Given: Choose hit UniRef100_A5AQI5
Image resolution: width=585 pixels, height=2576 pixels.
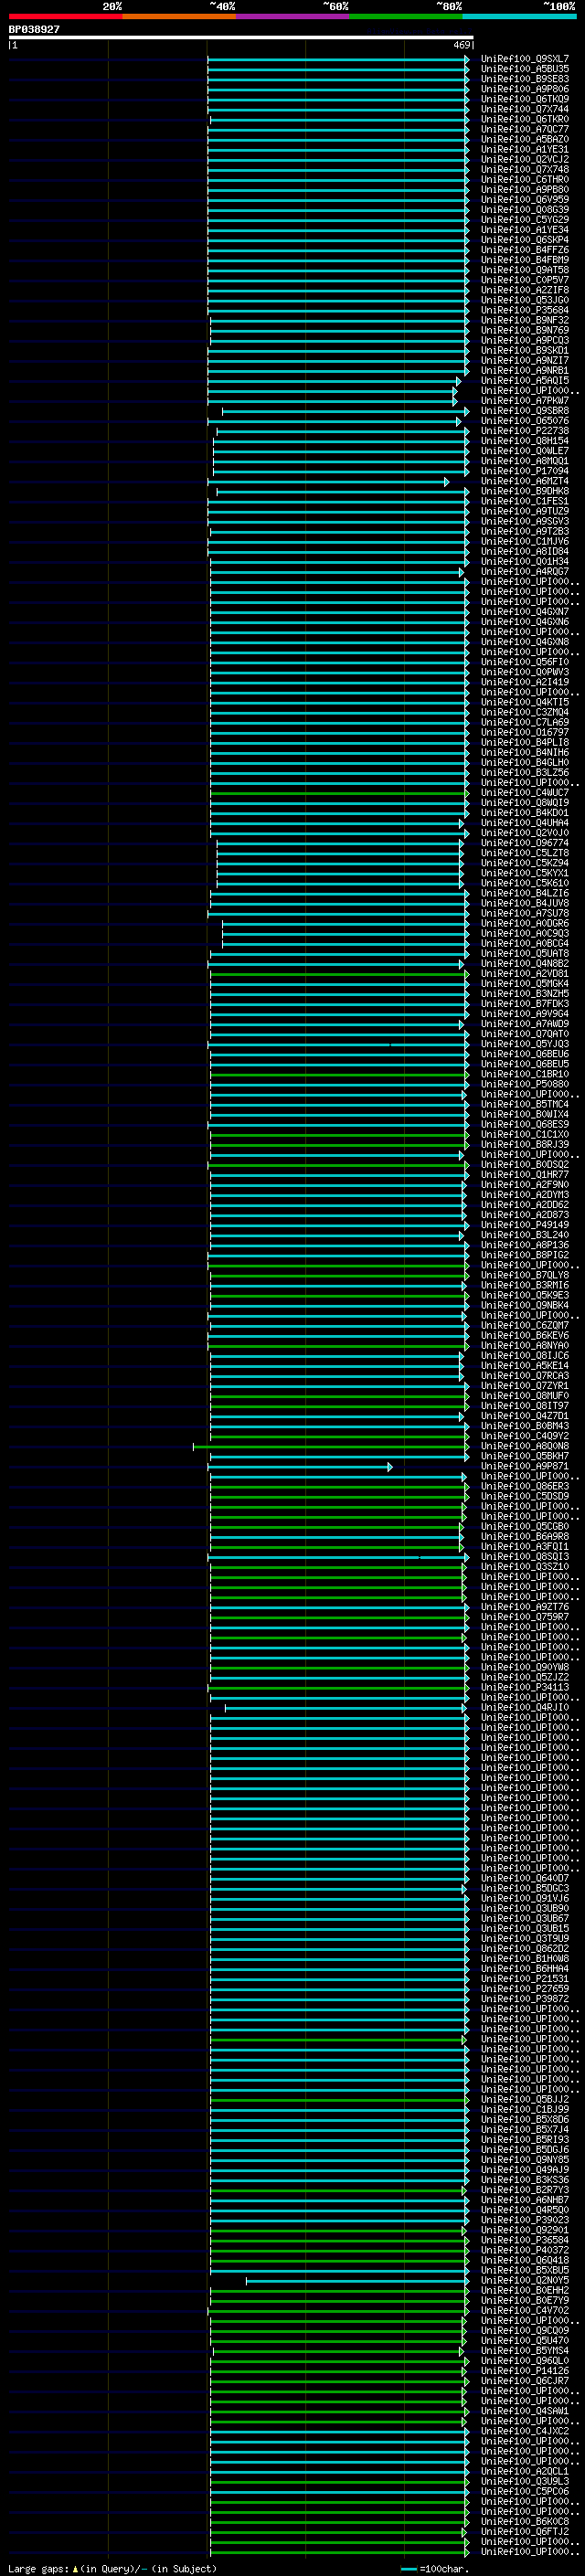Looking at the screenshot, I should pyautogui.click(x=525, y=381).
